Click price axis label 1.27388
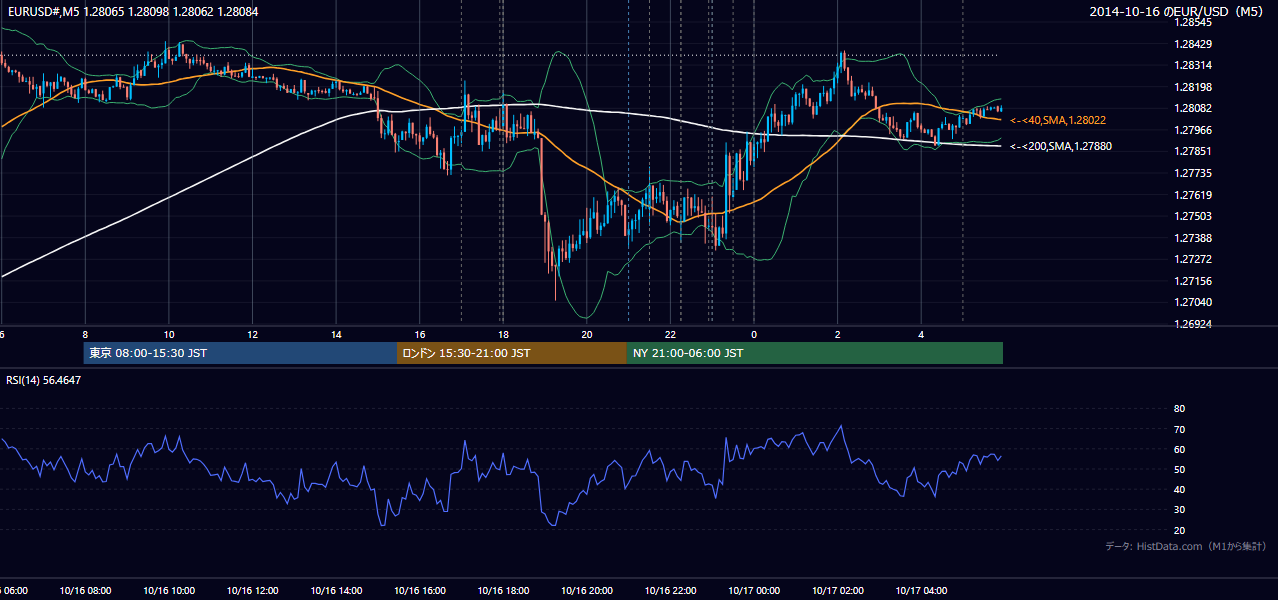This screenshot has height=600, width=1278. (x=1192, y=238)
